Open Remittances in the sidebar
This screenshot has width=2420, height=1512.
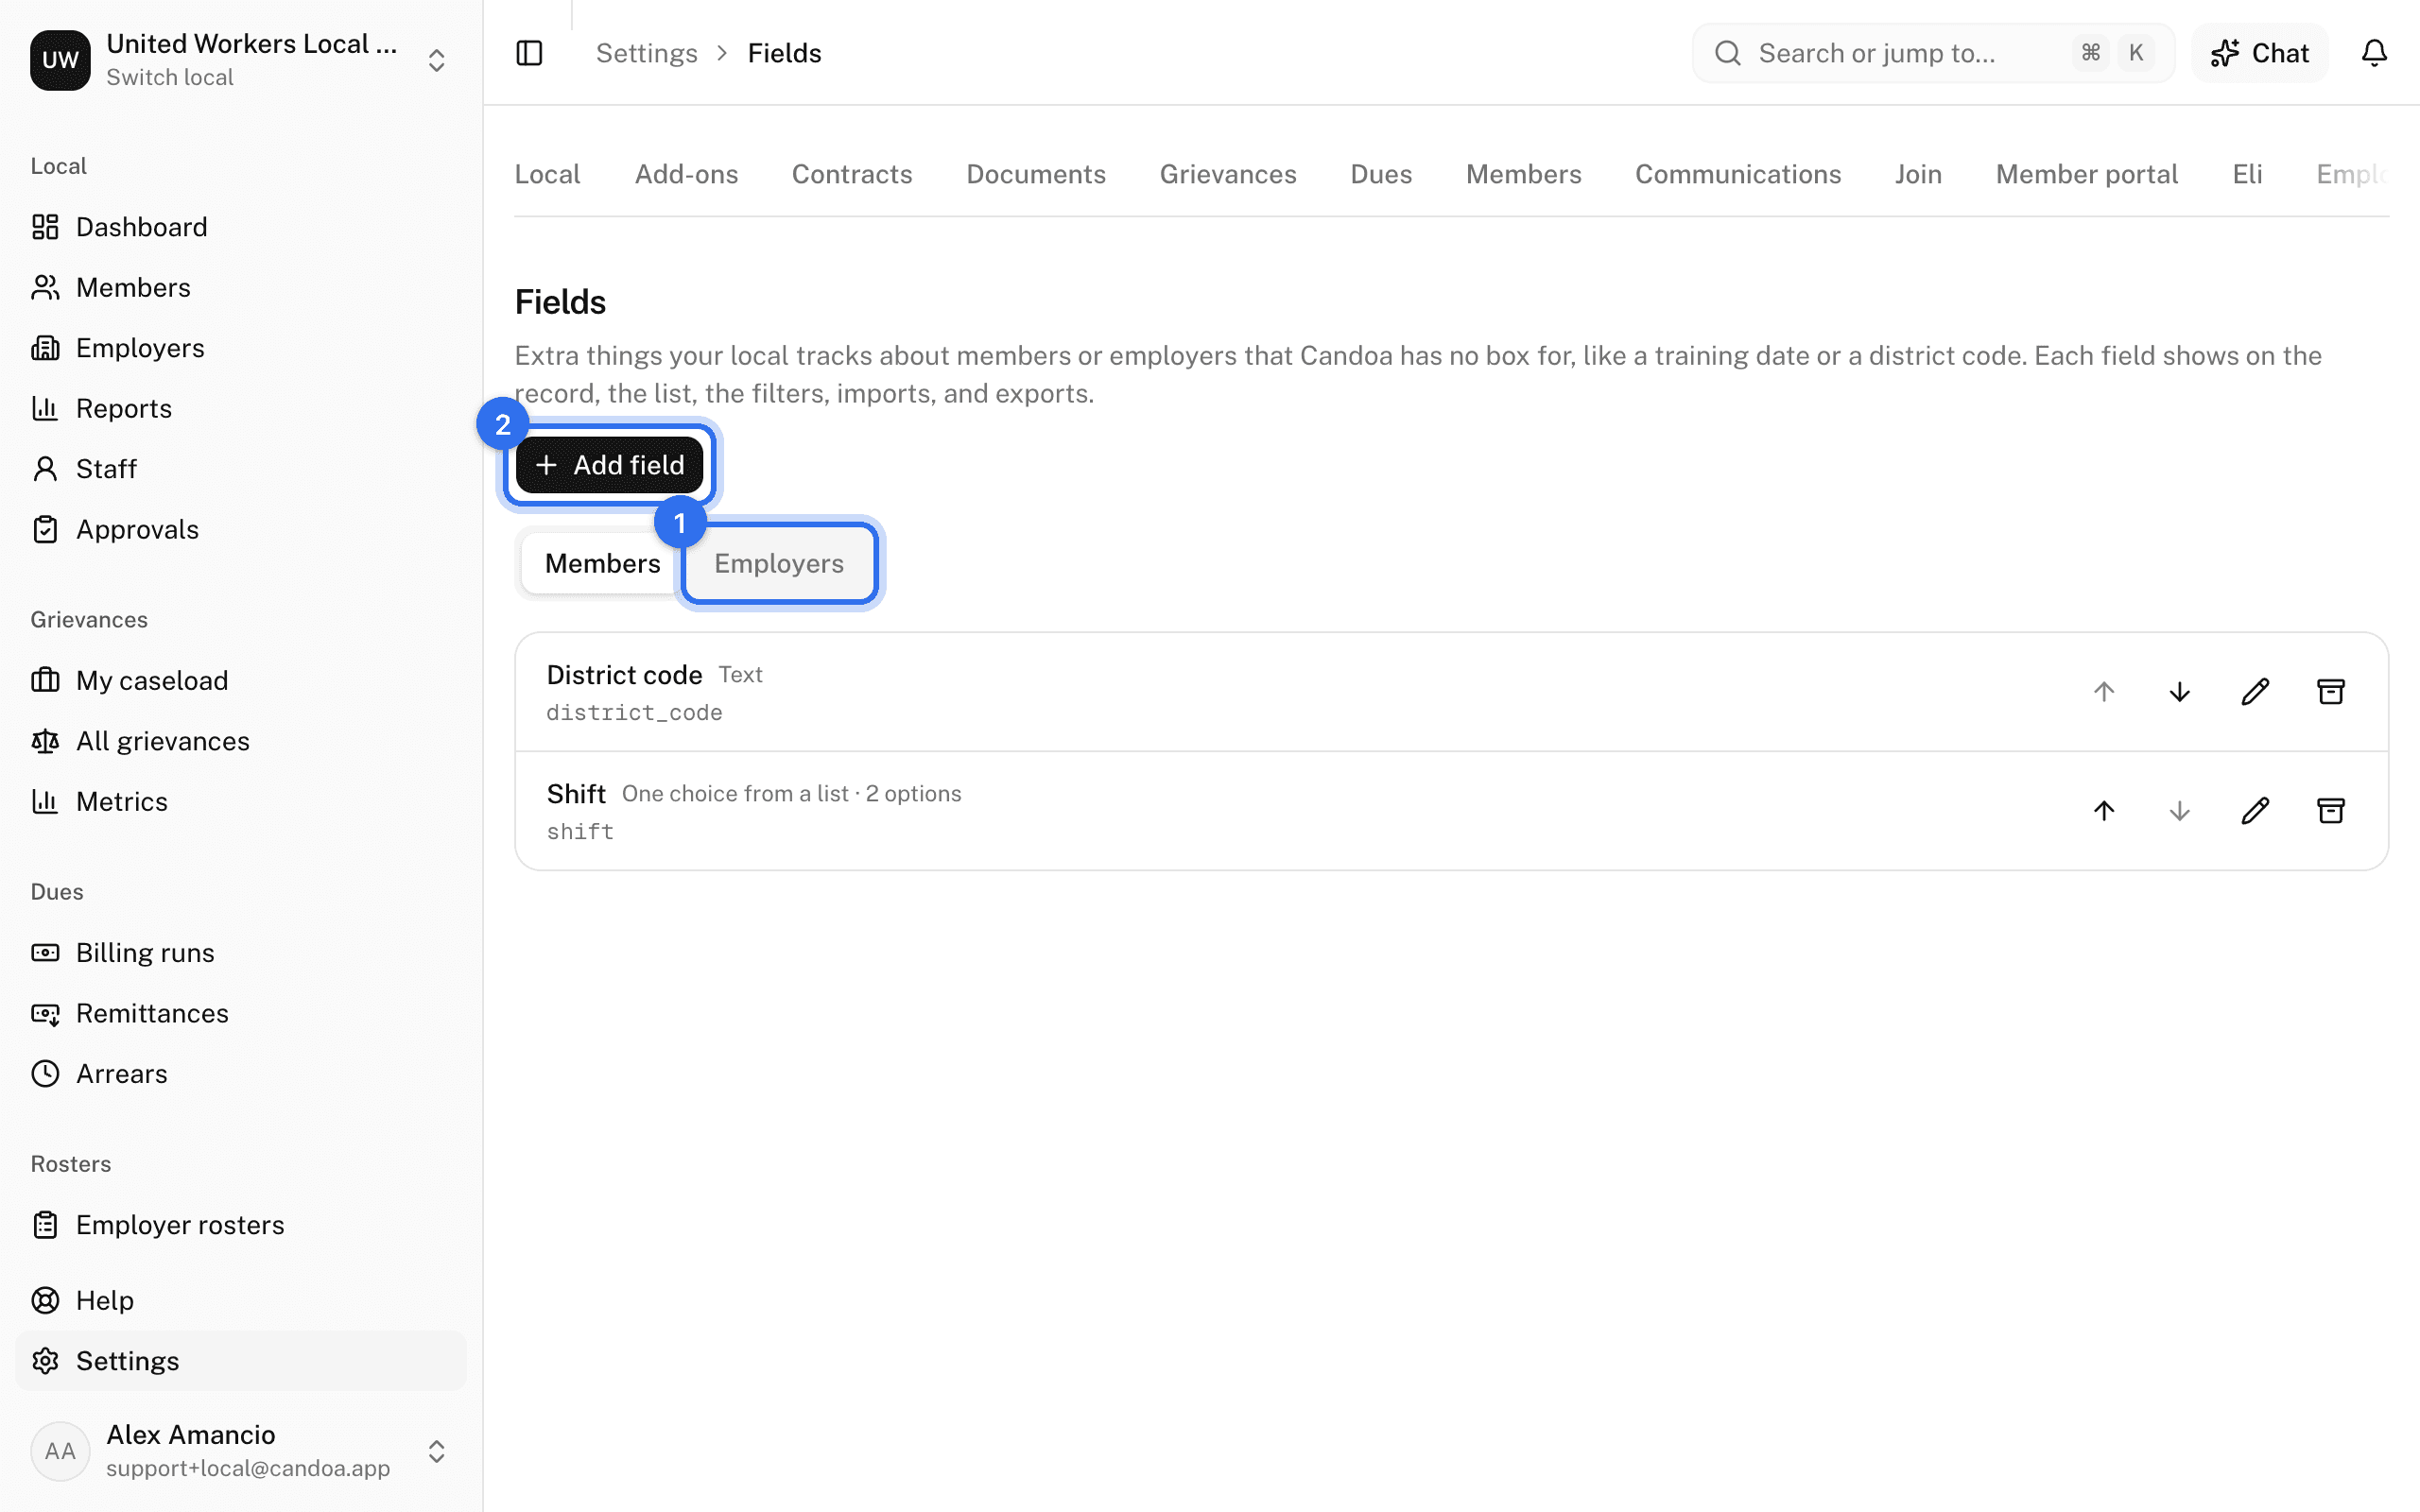[x=240, y=1013]
